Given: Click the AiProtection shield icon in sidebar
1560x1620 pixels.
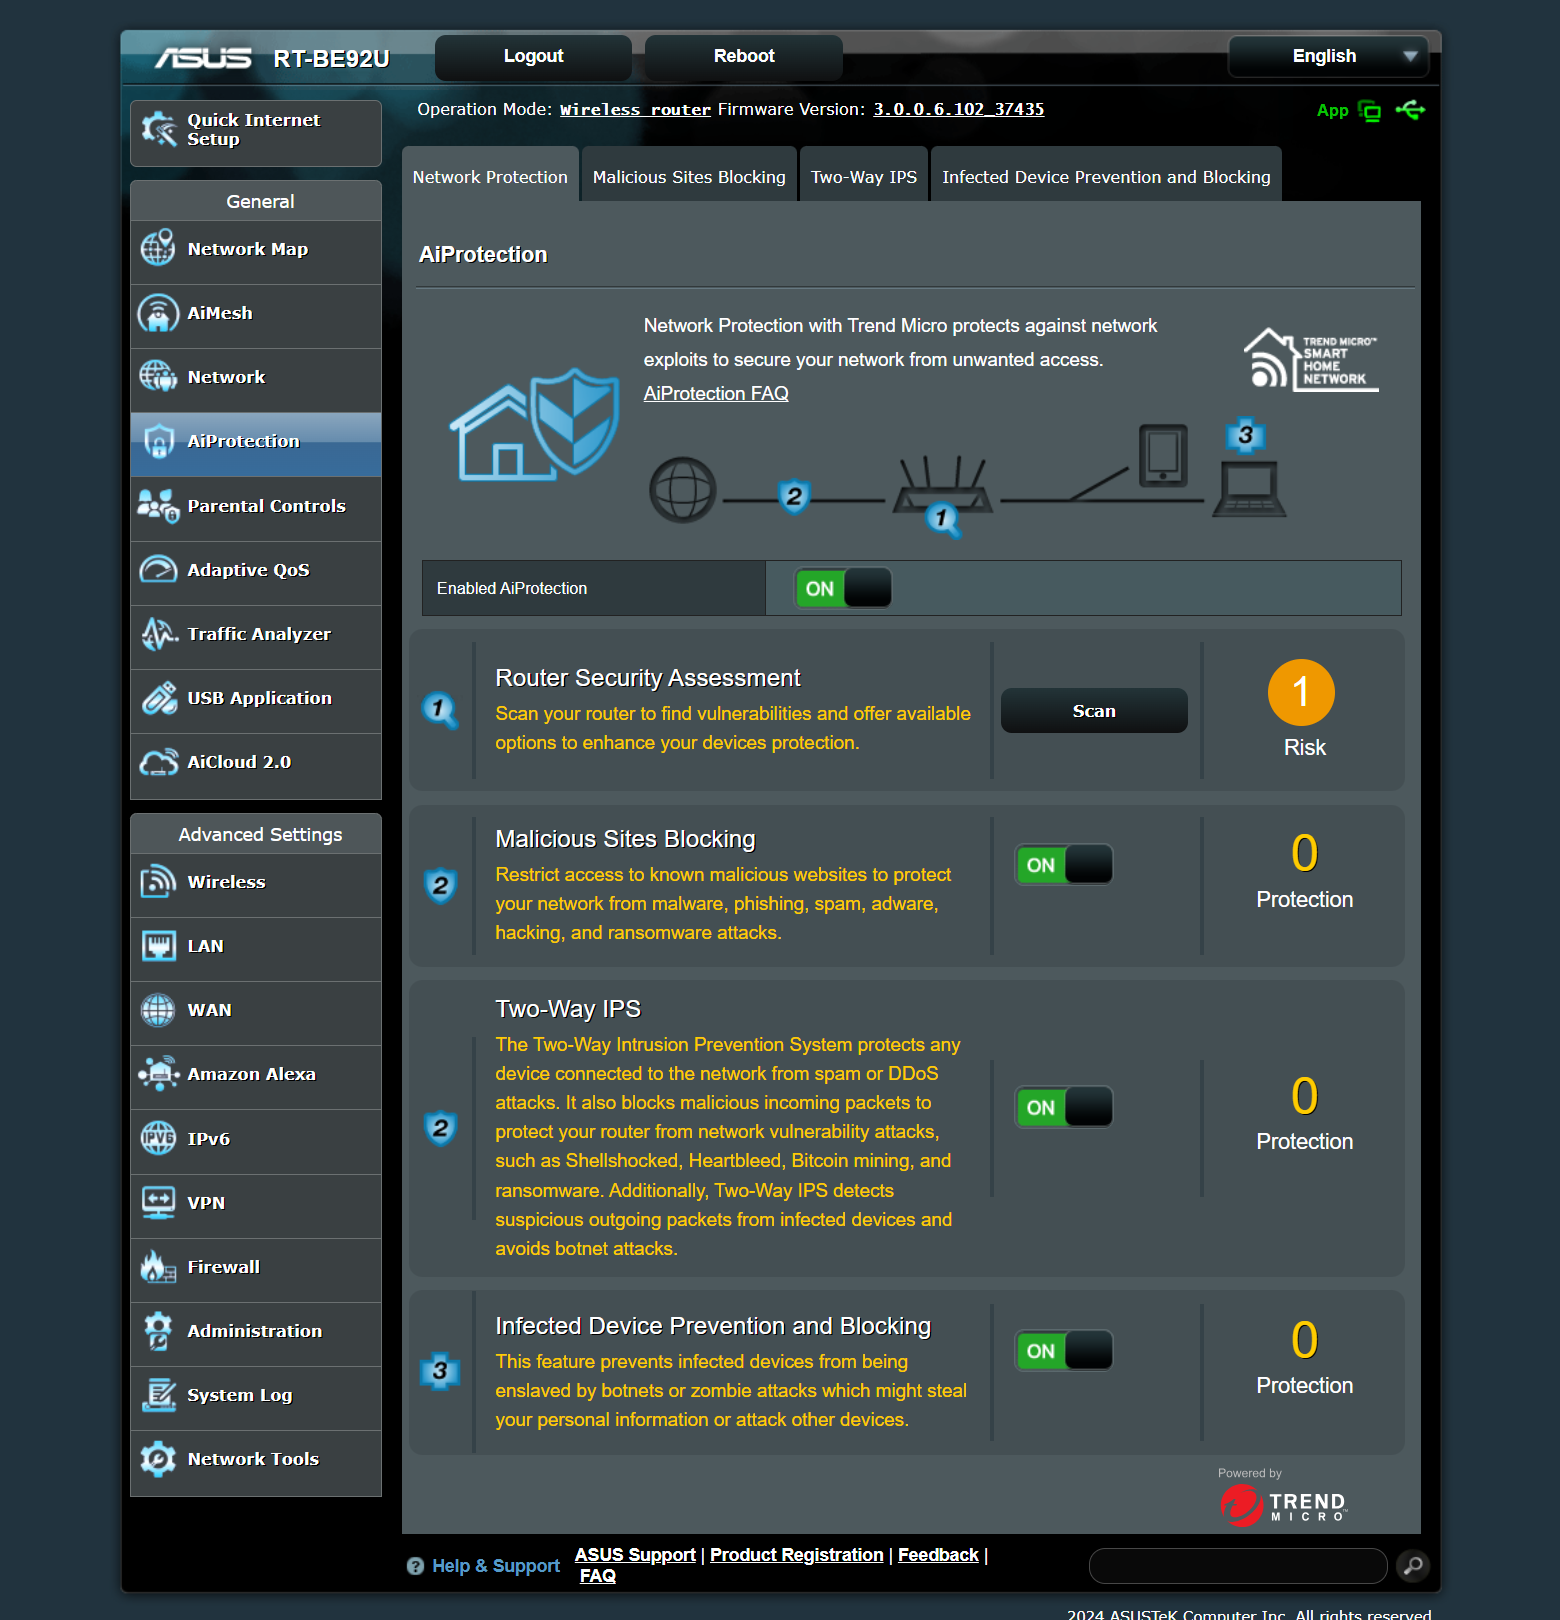Looking at the screenshot, I should point(158,441).
